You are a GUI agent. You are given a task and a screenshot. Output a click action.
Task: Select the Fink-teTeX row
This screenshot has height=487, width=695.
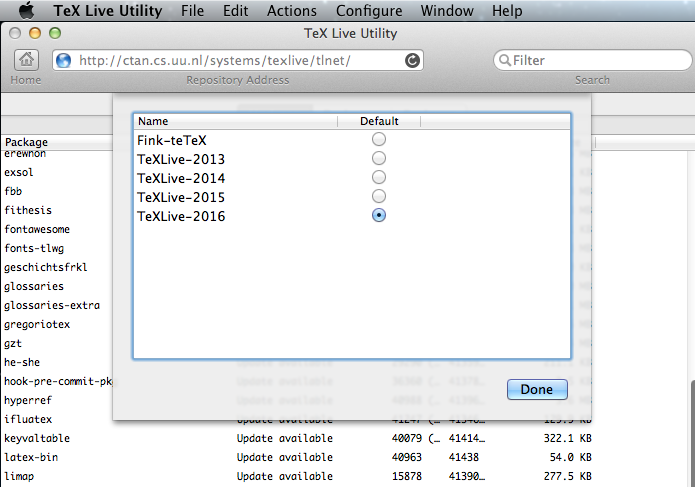point(352,140)
